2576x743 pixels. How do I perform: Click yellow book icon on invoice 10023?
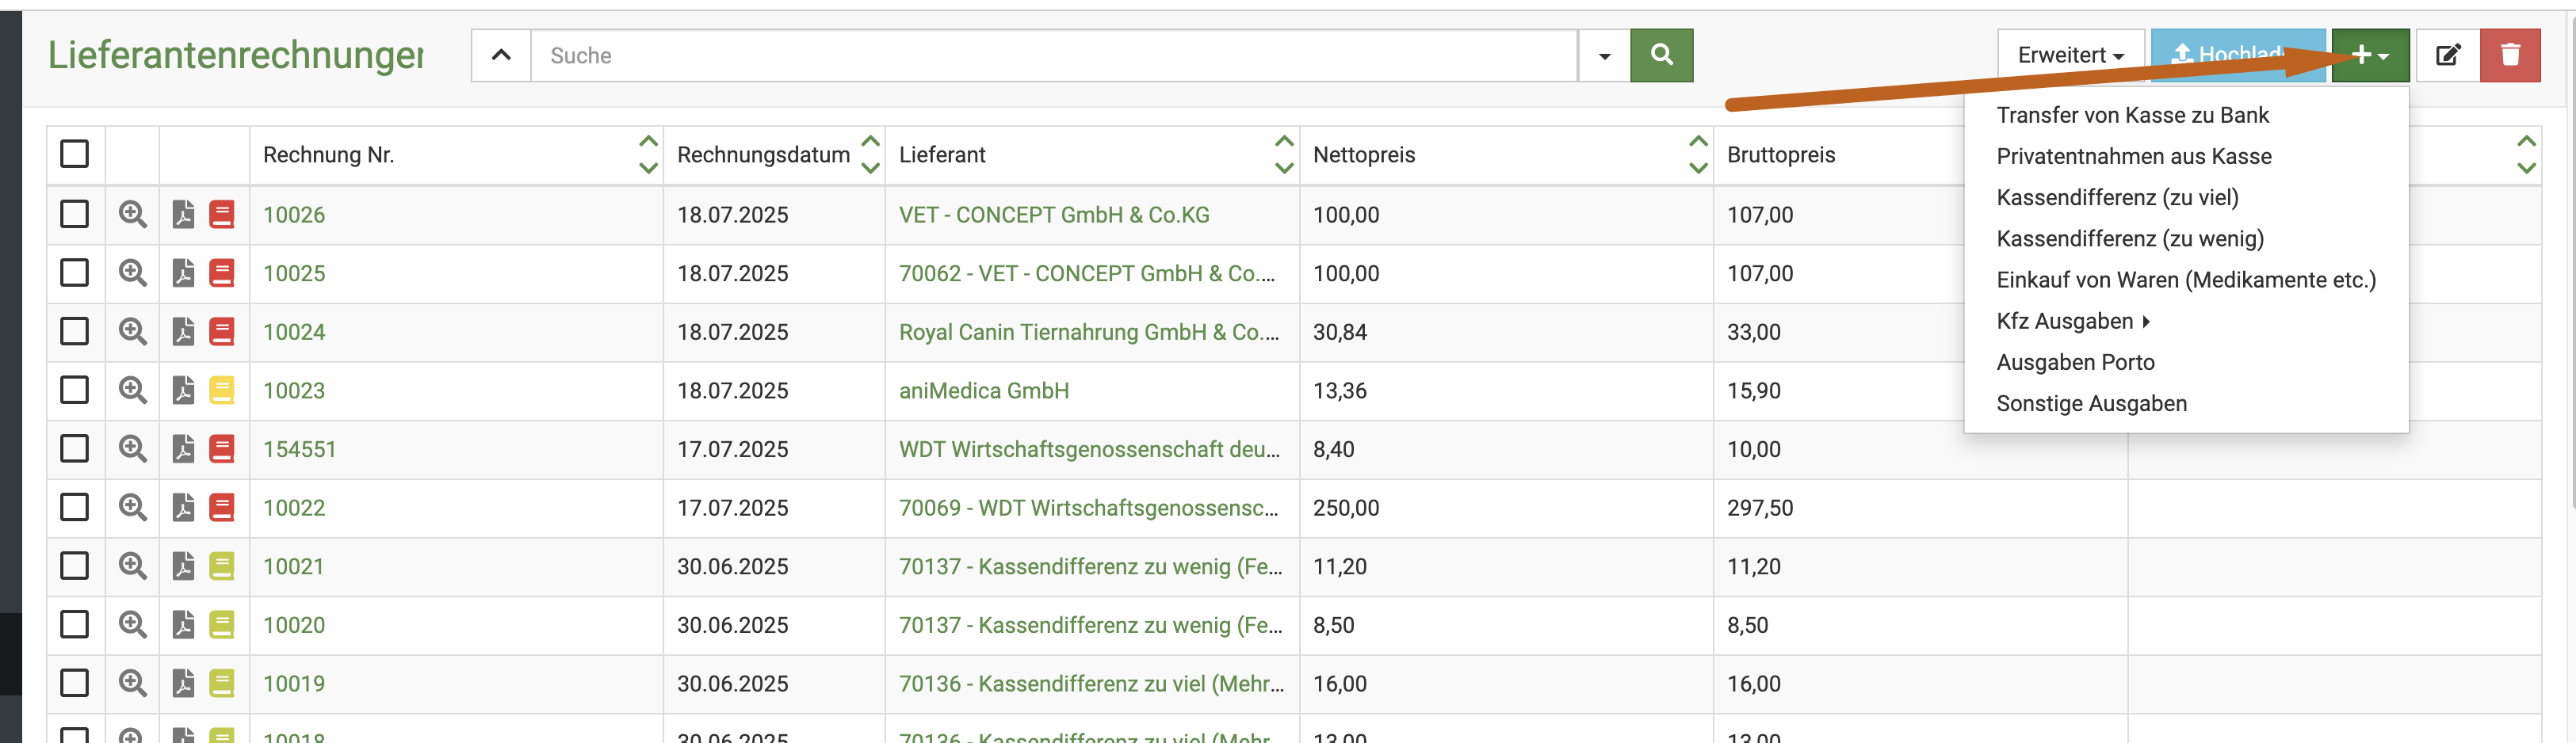tap(221, 390)
